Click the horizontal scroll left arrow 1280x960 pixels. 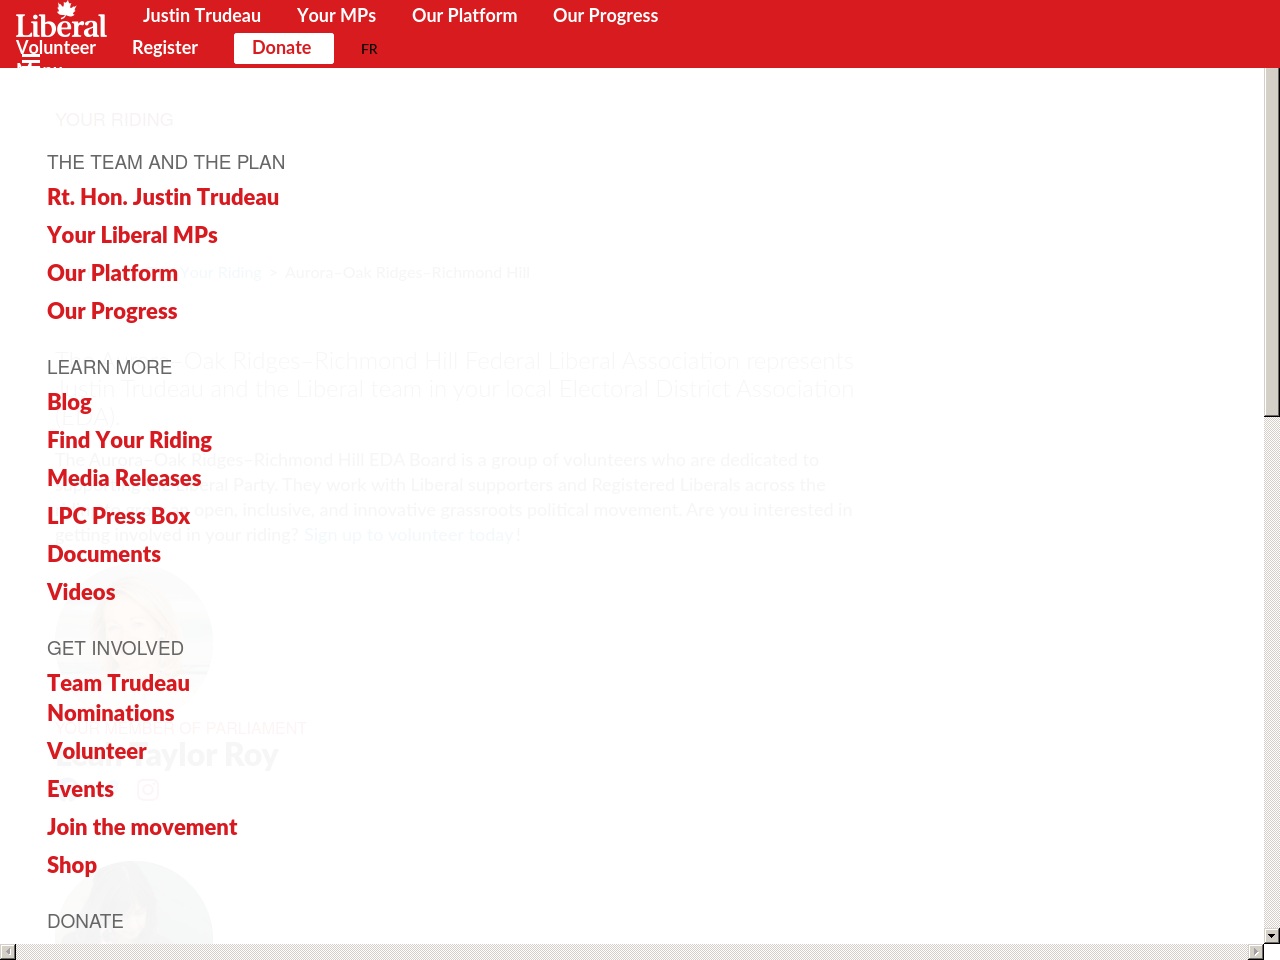[x=8, y=952]
